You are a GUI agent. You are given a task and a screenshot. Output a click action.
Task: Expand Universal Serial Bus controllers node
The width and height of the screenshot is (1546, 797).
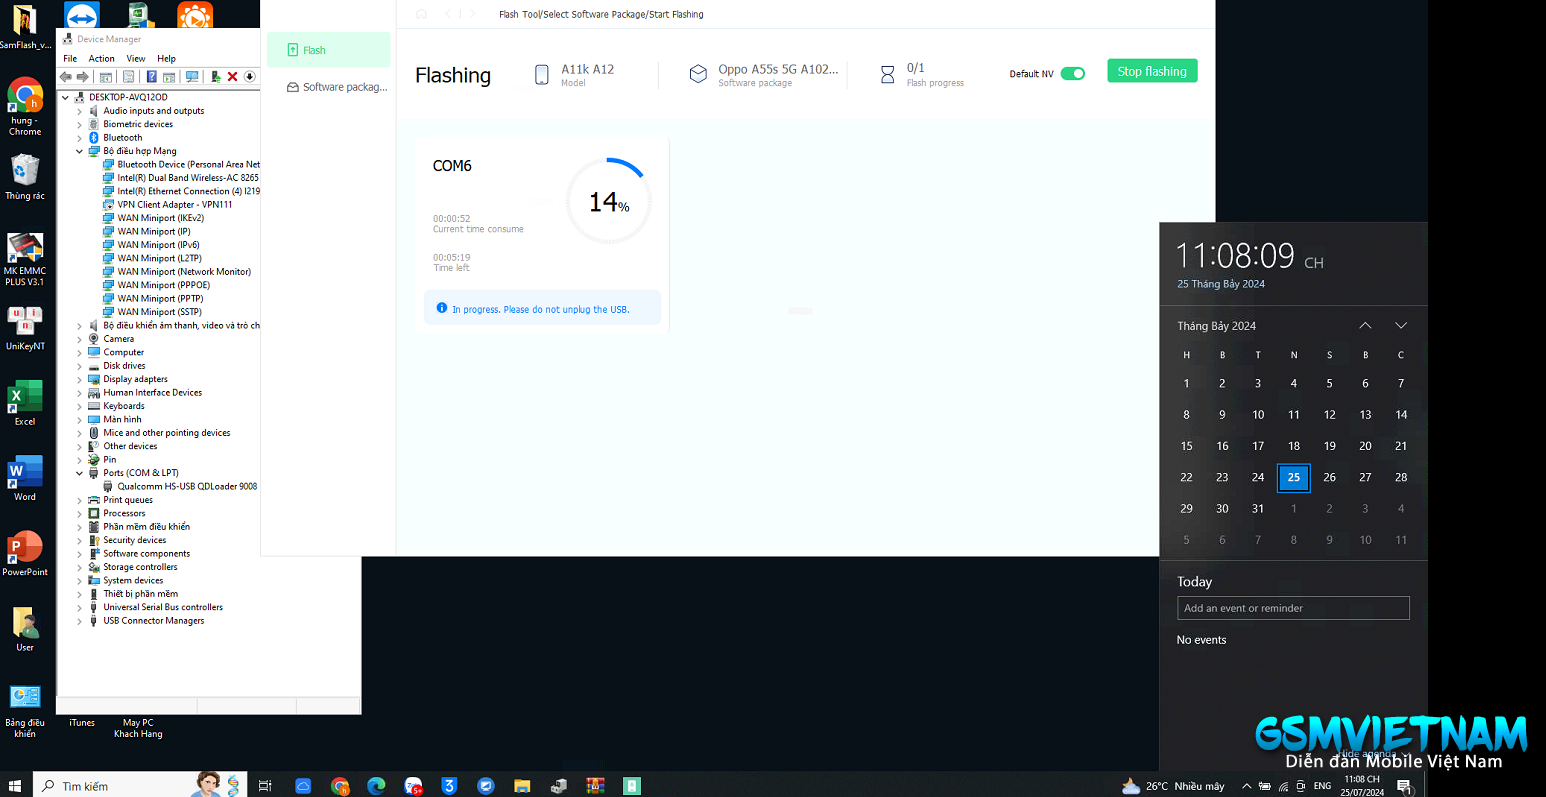pos(80,607)
